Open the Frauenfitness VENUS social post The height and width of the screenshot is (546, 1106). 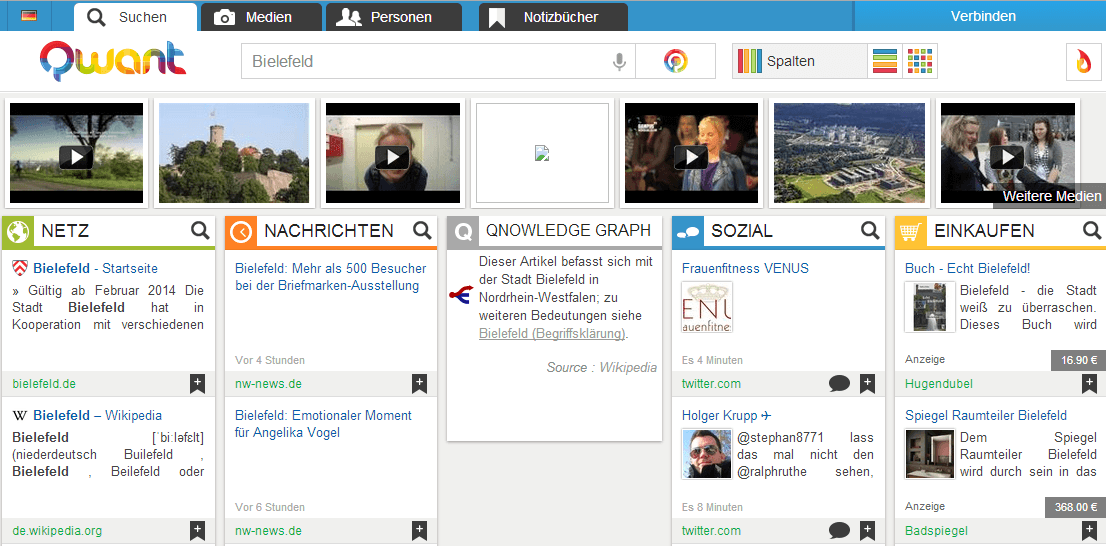(x=745, y=269)
